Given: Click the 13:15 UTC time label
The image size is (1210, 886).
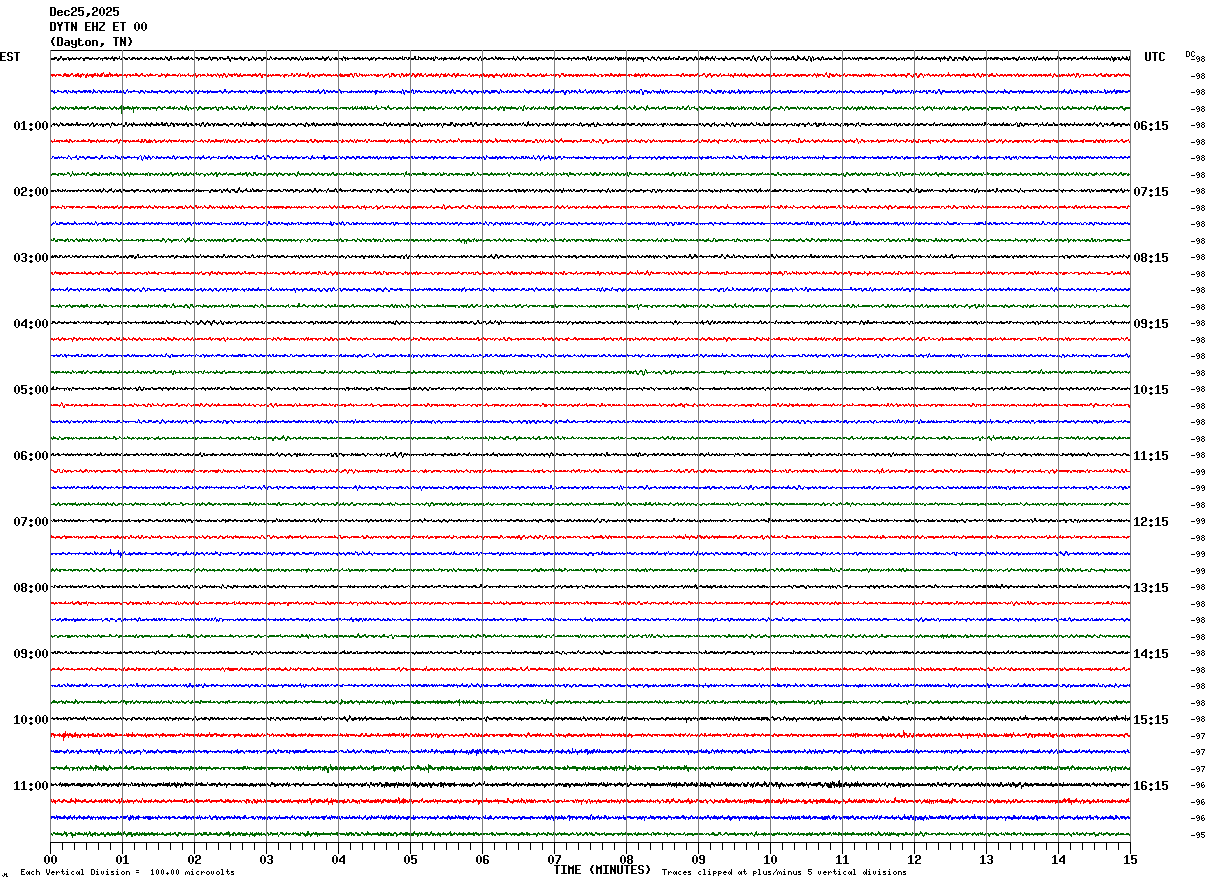Looking at the screenshot, I should pos(1150,588).
